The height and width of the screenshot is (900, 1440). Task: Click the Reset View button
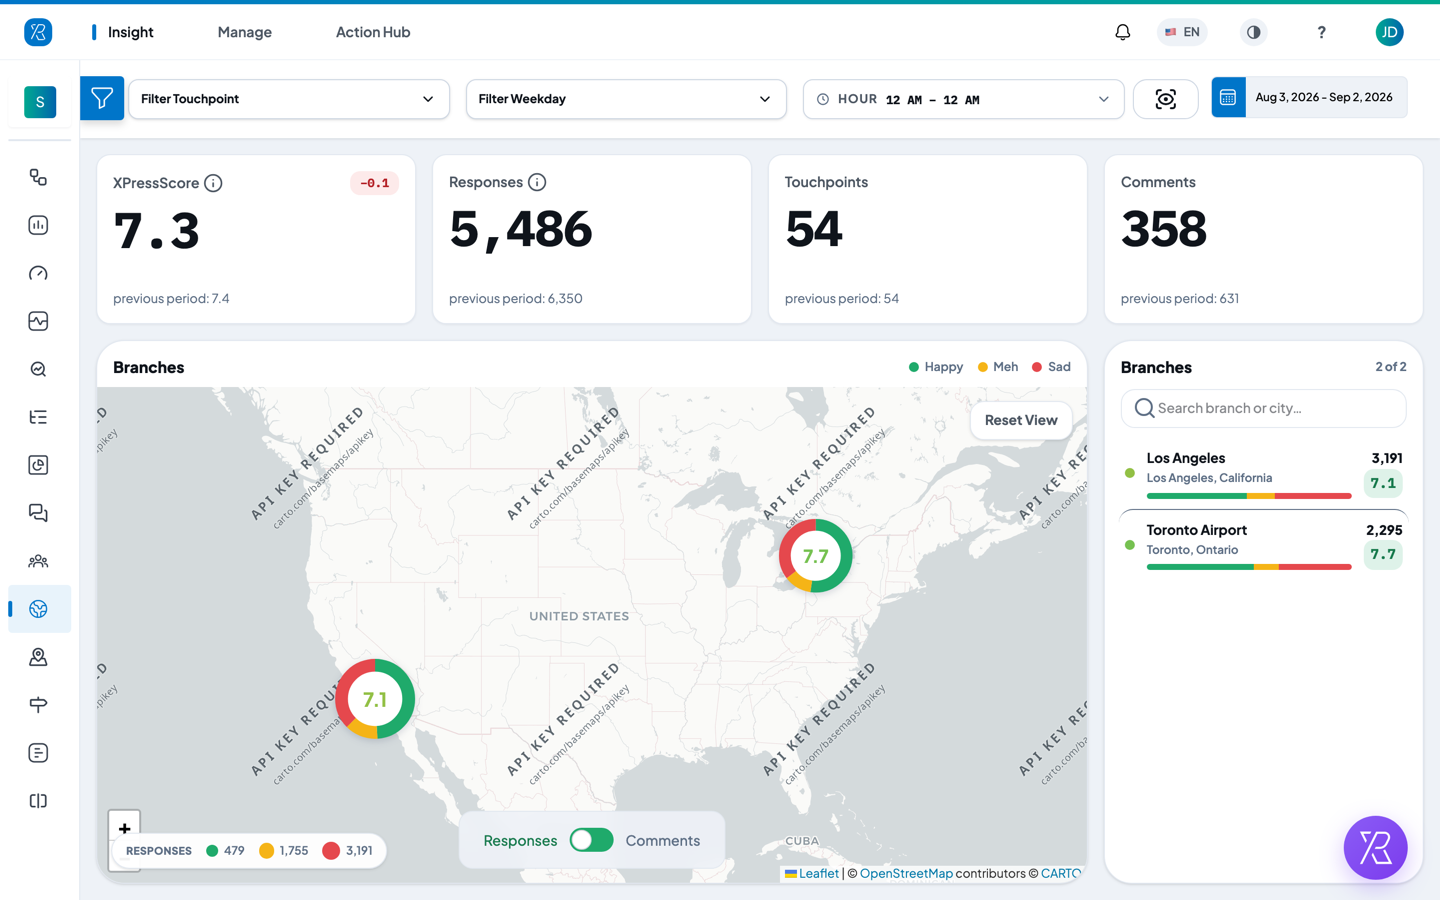(1021, 420)
